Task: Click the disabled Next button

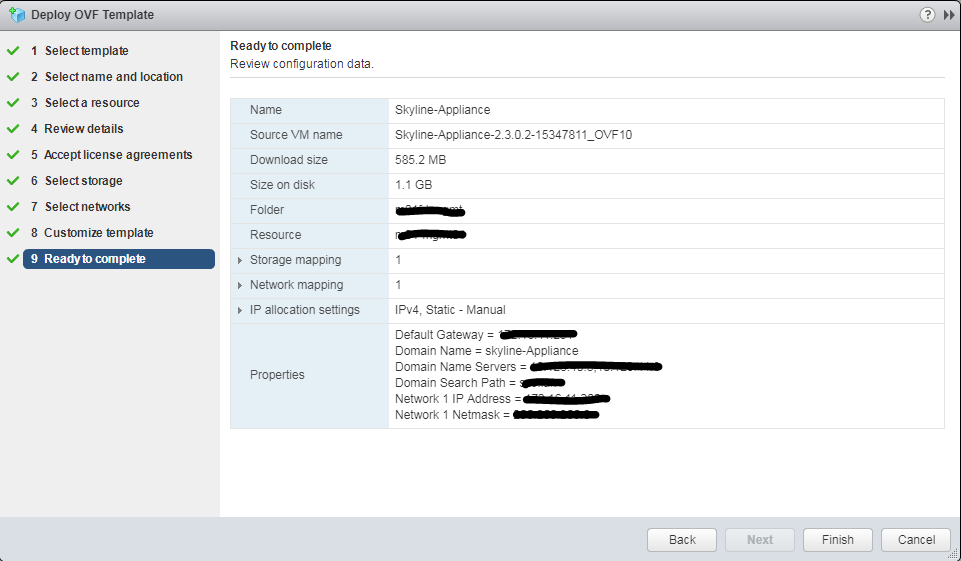Action: coord(759,540)
